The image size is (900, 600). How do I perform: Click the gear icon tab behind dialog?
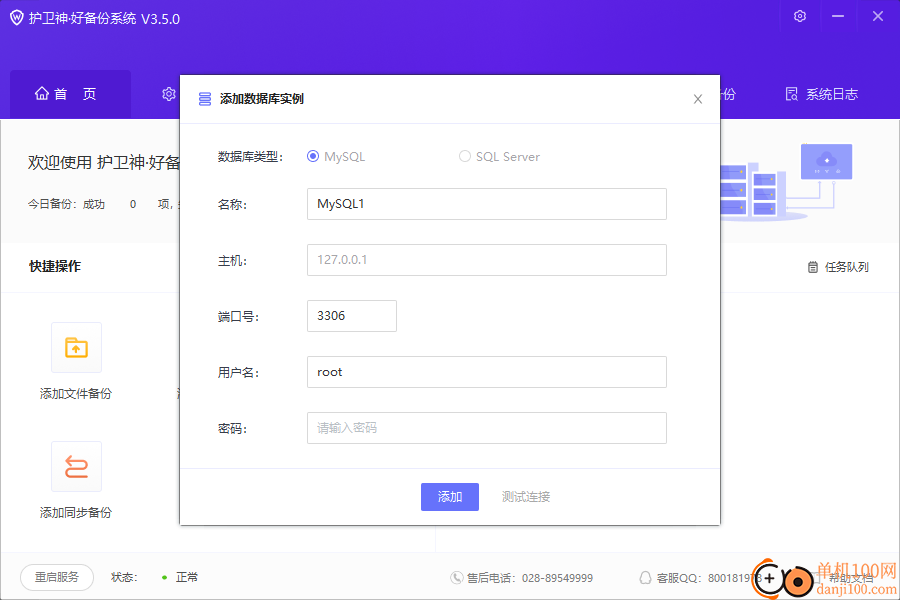point(168,94)
